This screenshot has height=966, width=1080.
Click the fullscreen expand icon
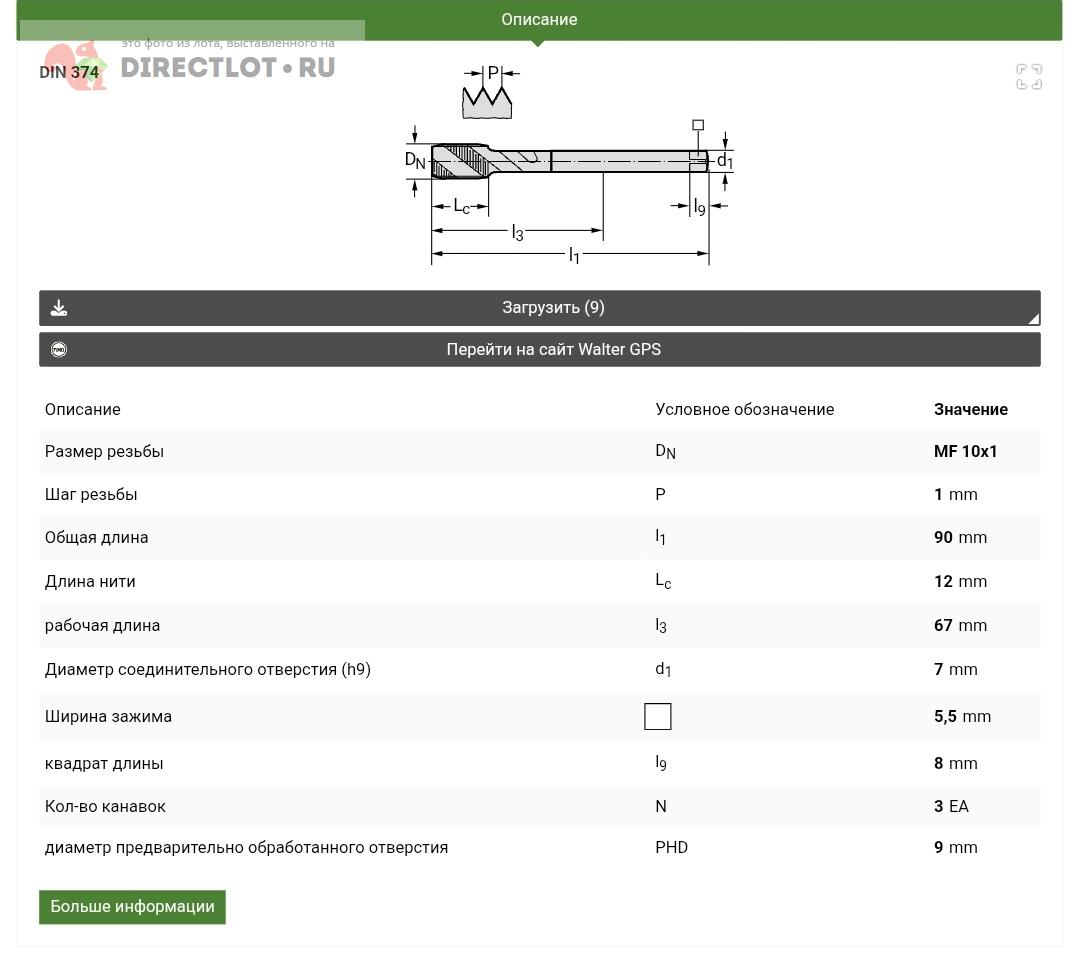(1029, 77)
